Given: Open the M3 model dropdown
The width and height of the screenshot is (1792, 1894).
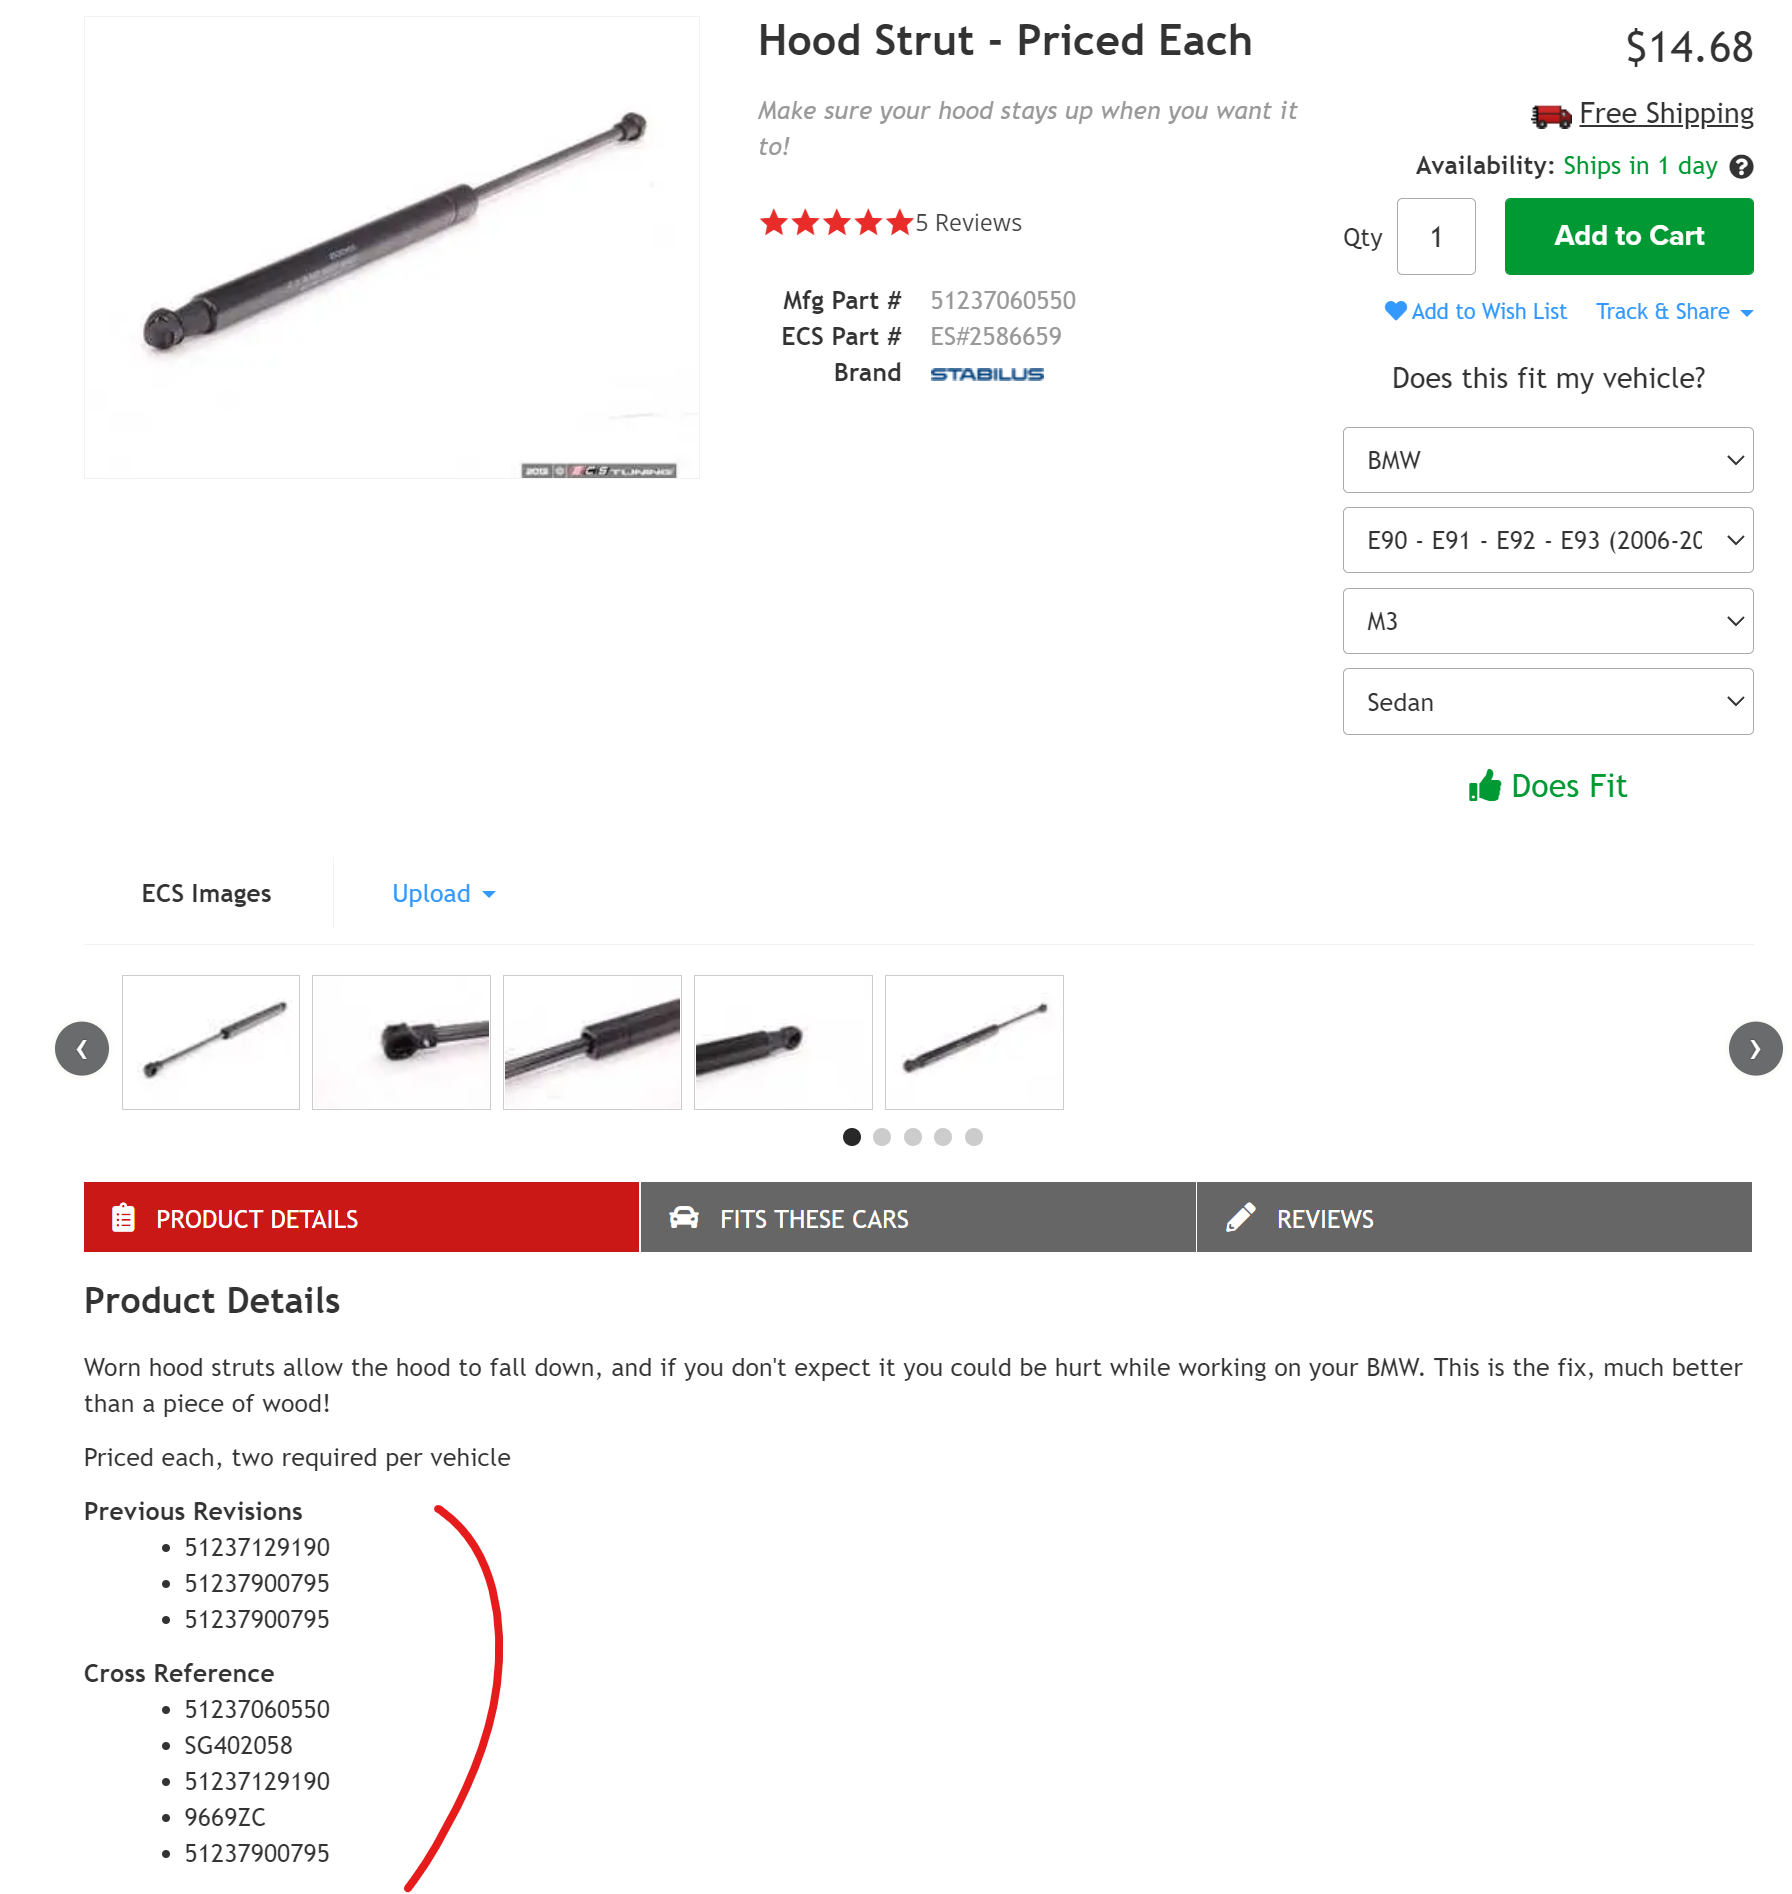Looking at the screenshot, I should [x=1547, y=621].
